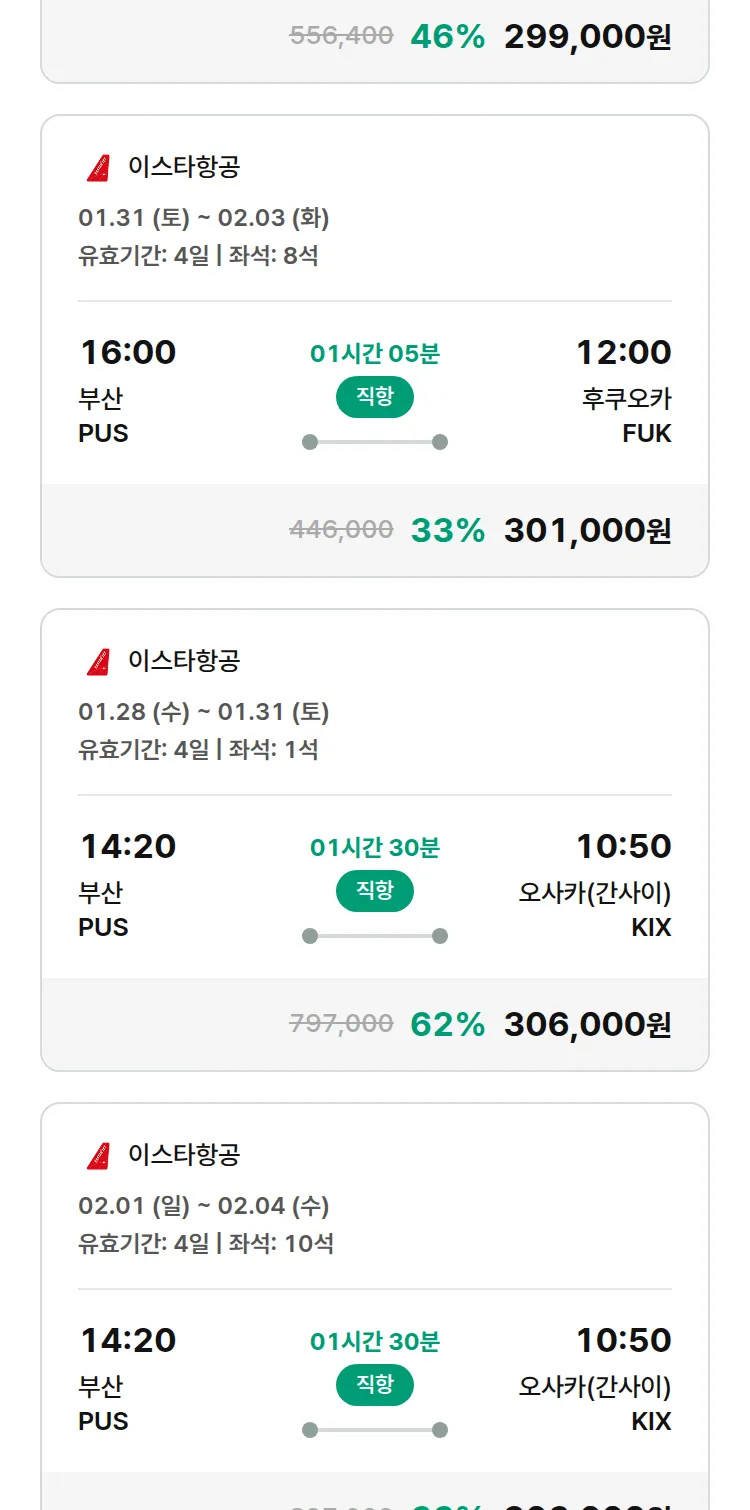This screenshot has height=1510, width=750.
Task: Click the 46% discount label
Action: [x=447, y=37]
